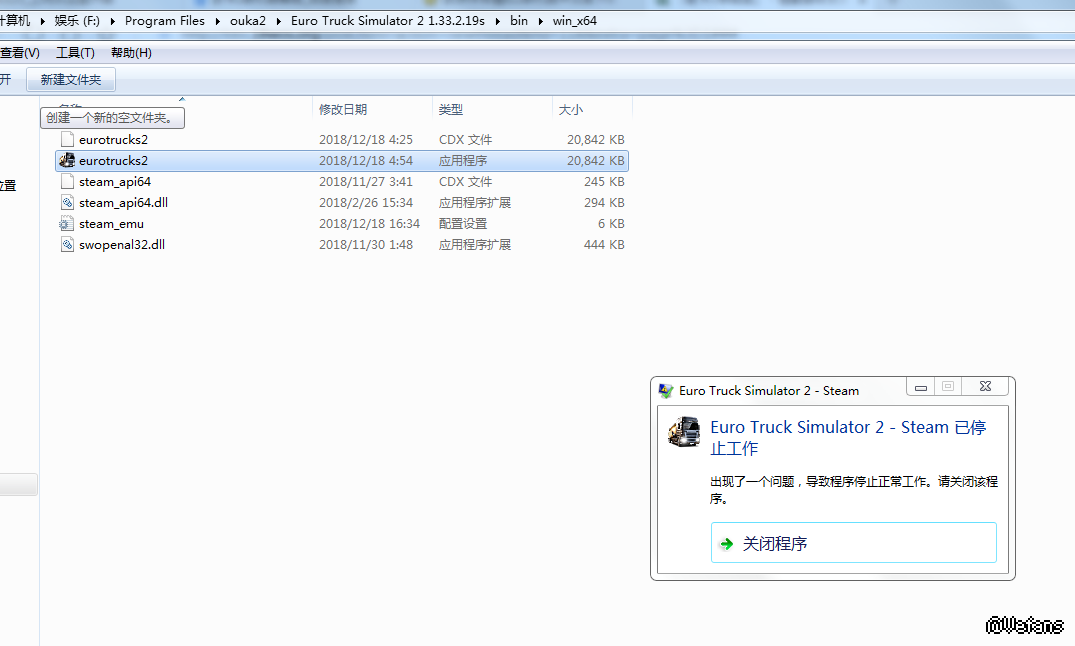Close the Euro Truck Simulator 2 error dialog
Image resolution: width=1075 pixels, height=646 pixels.
[985, 387]
